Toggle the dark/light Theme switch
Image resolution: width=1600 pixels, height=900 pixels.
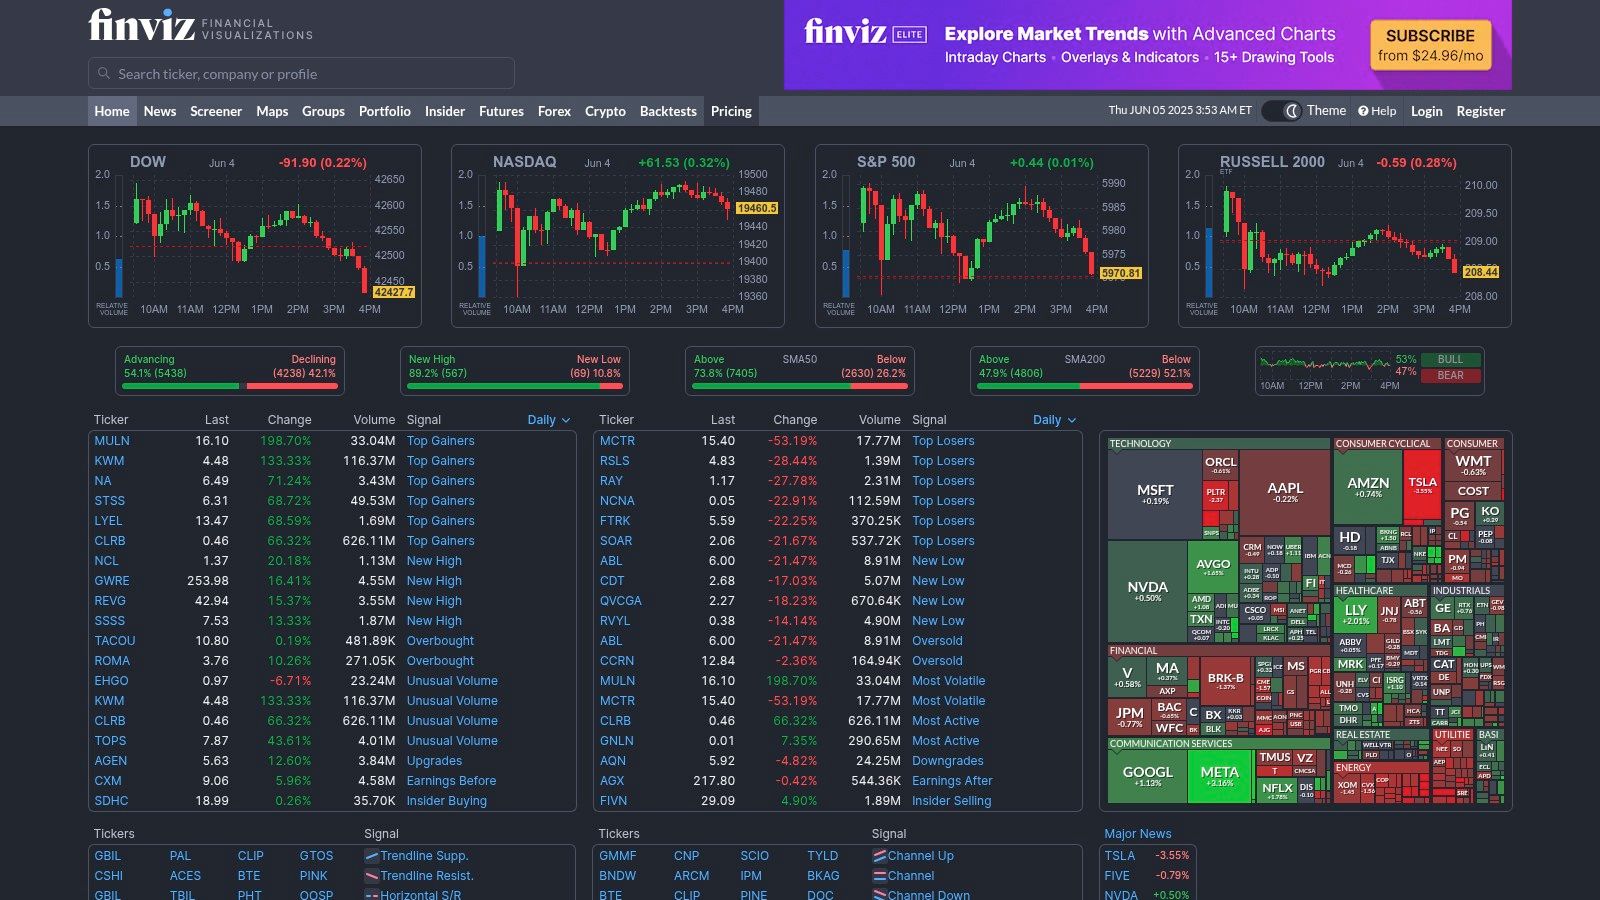[x=1281, y=111]
